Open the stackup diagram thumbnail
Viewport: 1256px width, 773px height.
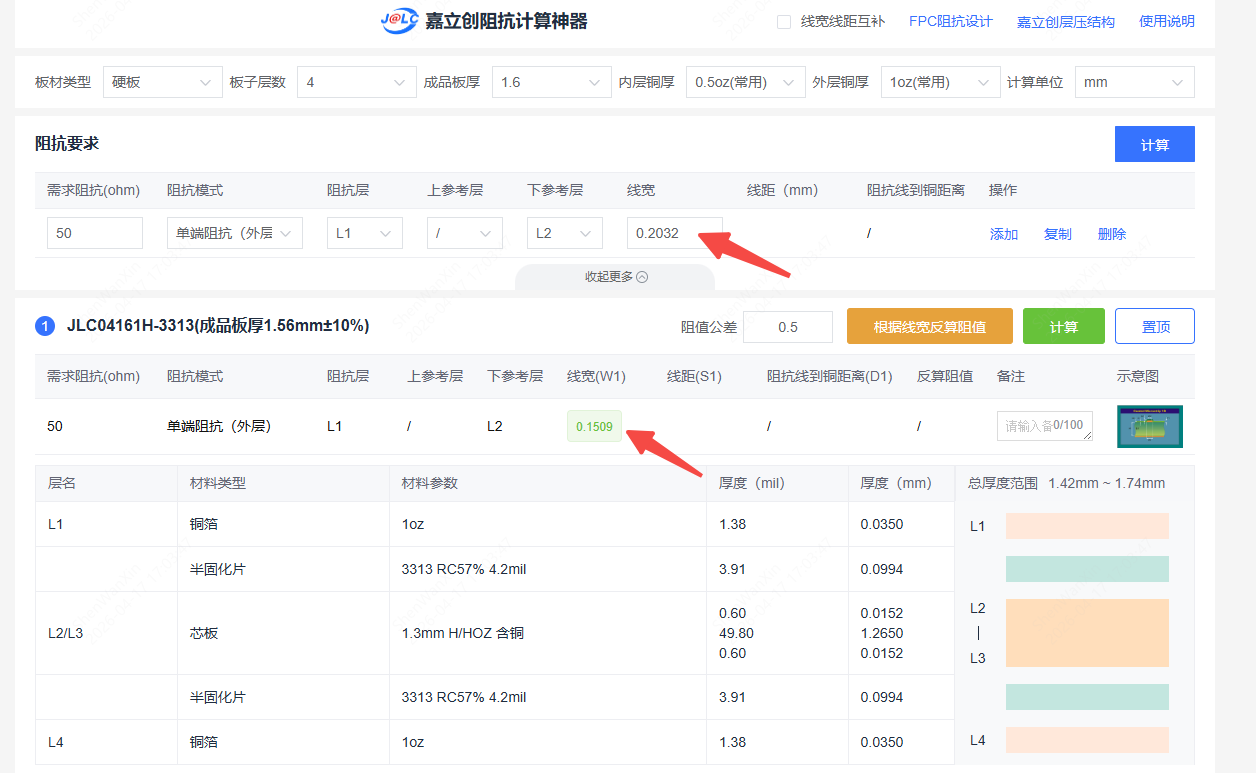[x=1150, y=426]
